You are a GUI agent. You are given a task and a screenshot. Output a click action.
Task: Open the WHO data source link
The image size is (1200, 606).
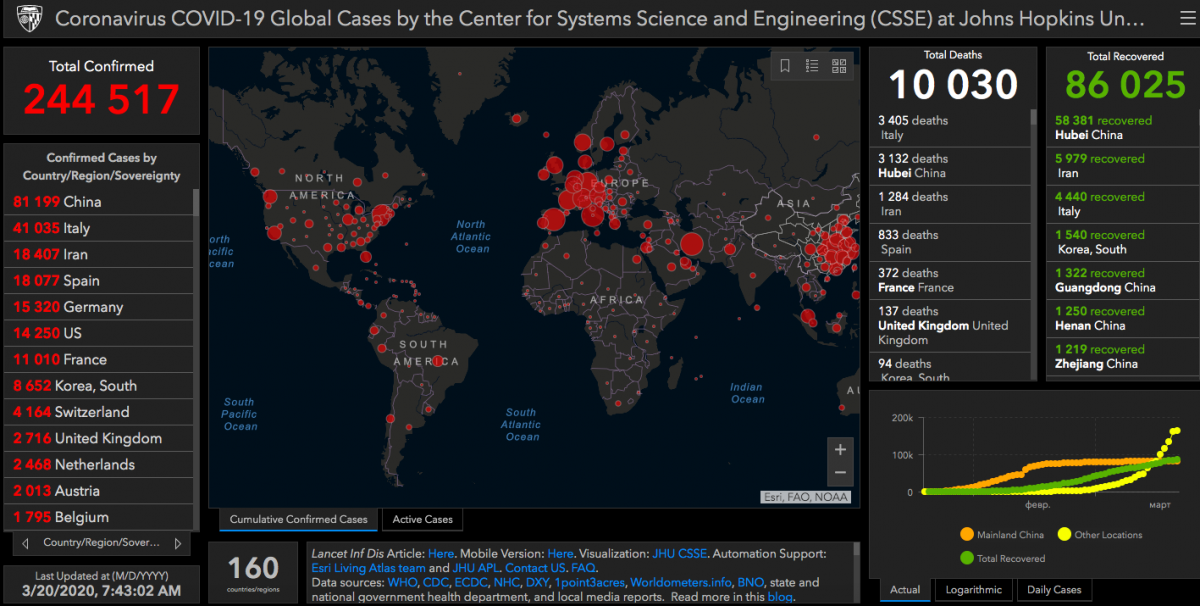click(x=403, y=582)
